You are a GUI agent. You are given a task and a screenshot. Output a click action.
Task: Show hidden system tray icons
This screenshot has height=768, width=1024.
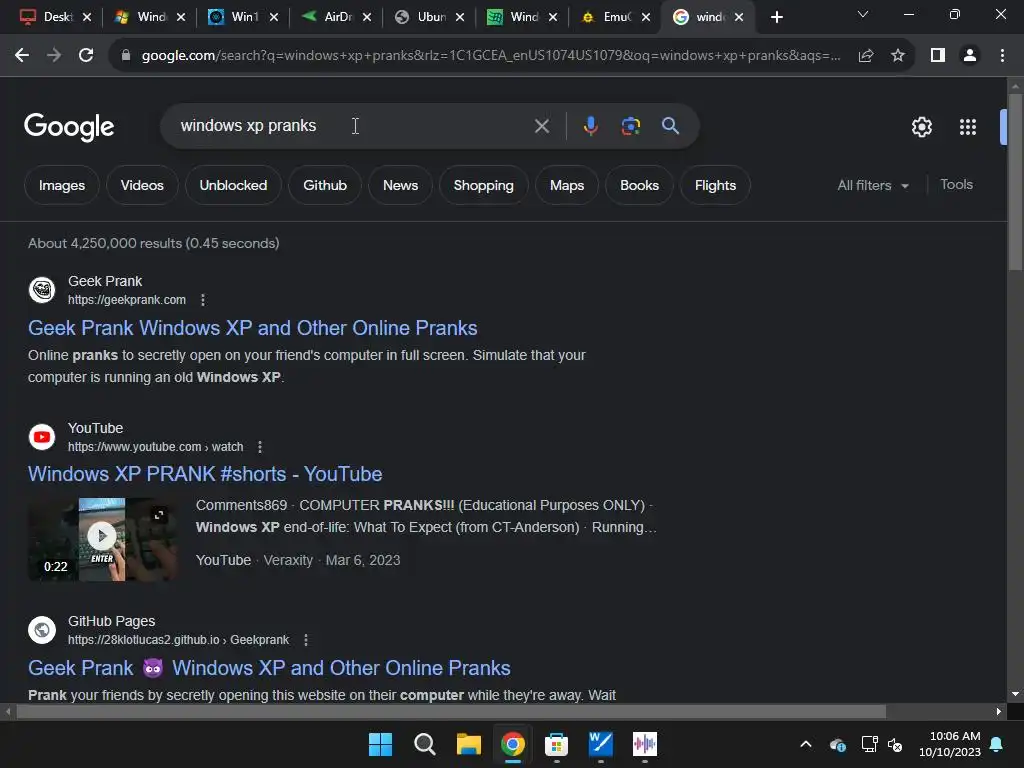[x=806, y=744]
